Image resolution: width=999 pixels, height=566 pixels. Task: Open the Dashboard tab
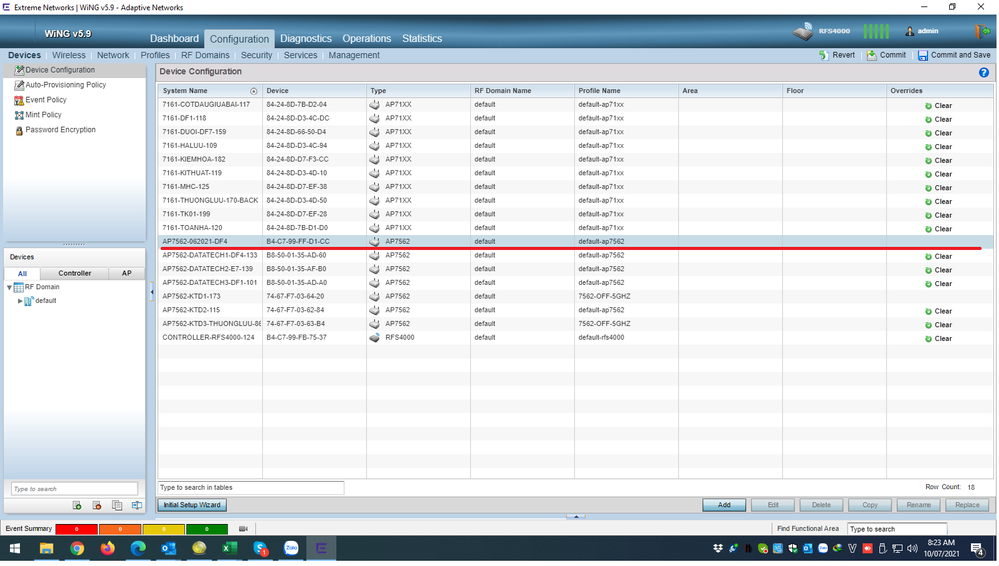(174, 39)
